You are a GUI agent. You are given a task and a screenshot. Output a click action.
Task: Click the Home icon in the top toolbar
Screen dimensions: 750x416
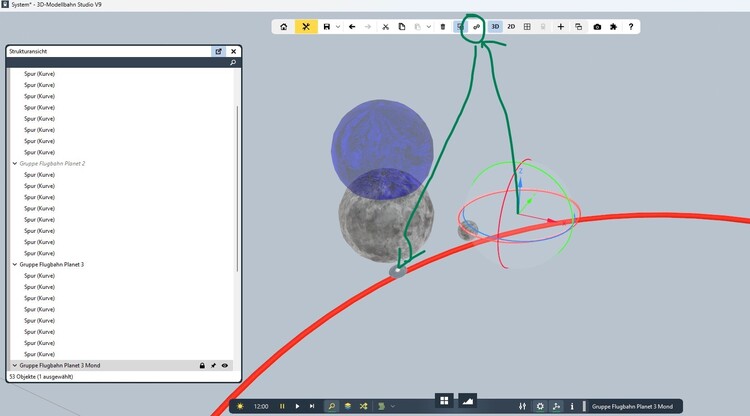[x=284, y=27]
